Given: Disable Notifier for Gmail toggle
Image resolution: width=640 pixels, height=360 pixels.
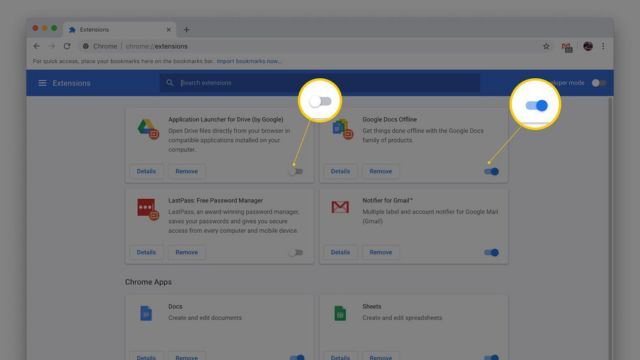Looking at the screenshot, I should tap(491, 253).
